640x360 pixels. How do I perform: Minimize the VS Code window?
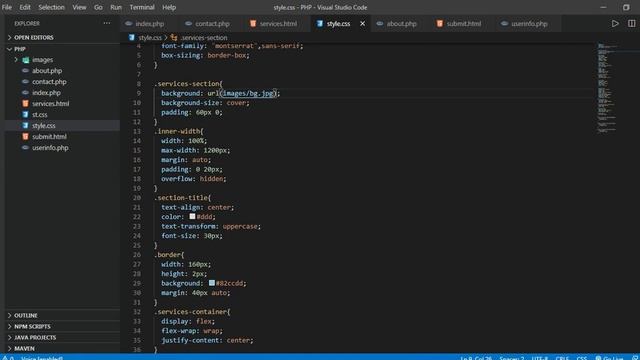click(x=603, y=7)
